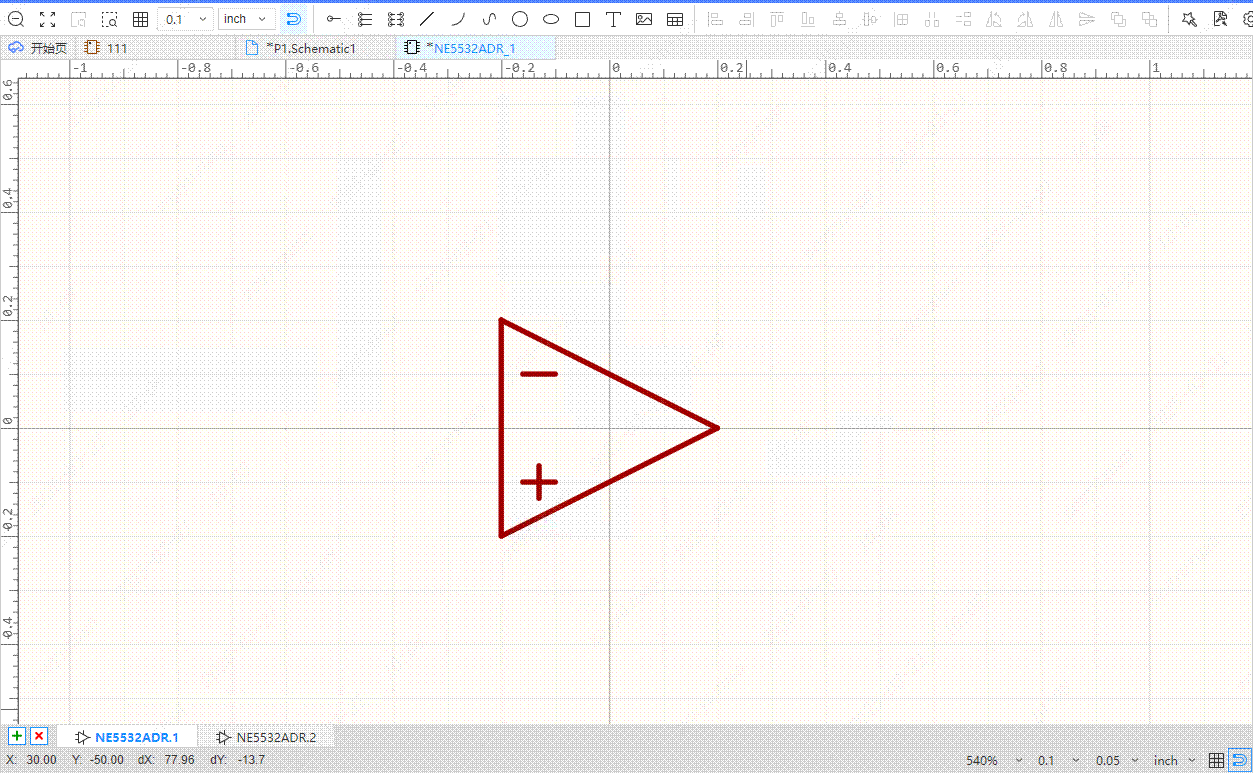Screen dimensions: 1253x774
Task: Select the circle drawing tool
Action: click(x=520, y=19)
